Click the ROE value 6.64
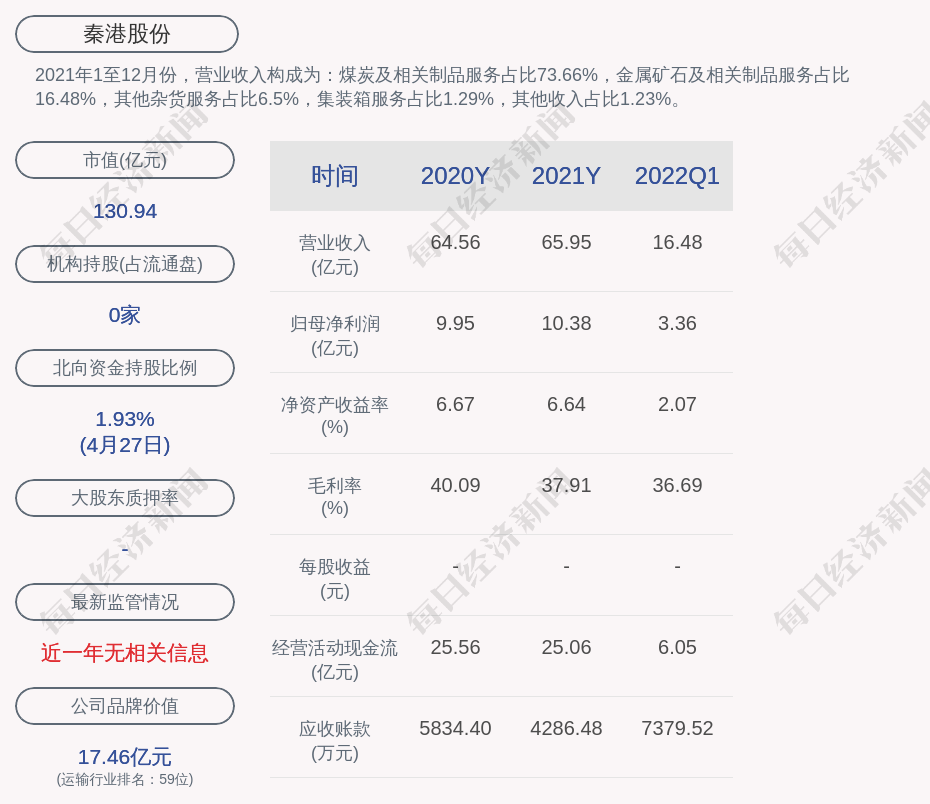Image resolution: width=930 pixels, height=804 pixels. tap(566, 404)
